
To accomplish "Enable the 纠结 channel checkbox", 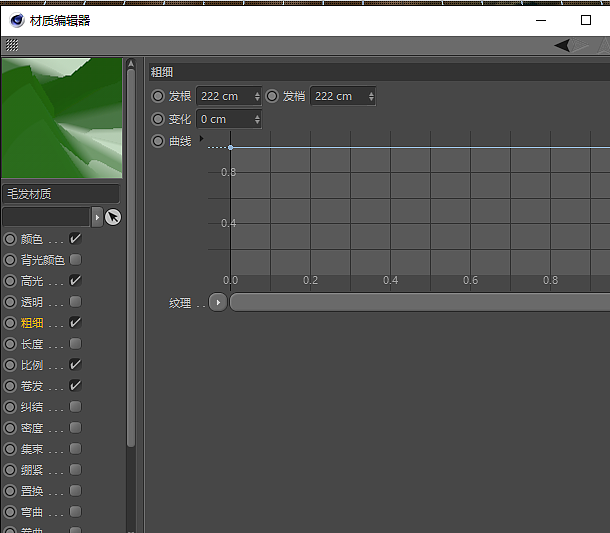I will [x=75, y=407].
